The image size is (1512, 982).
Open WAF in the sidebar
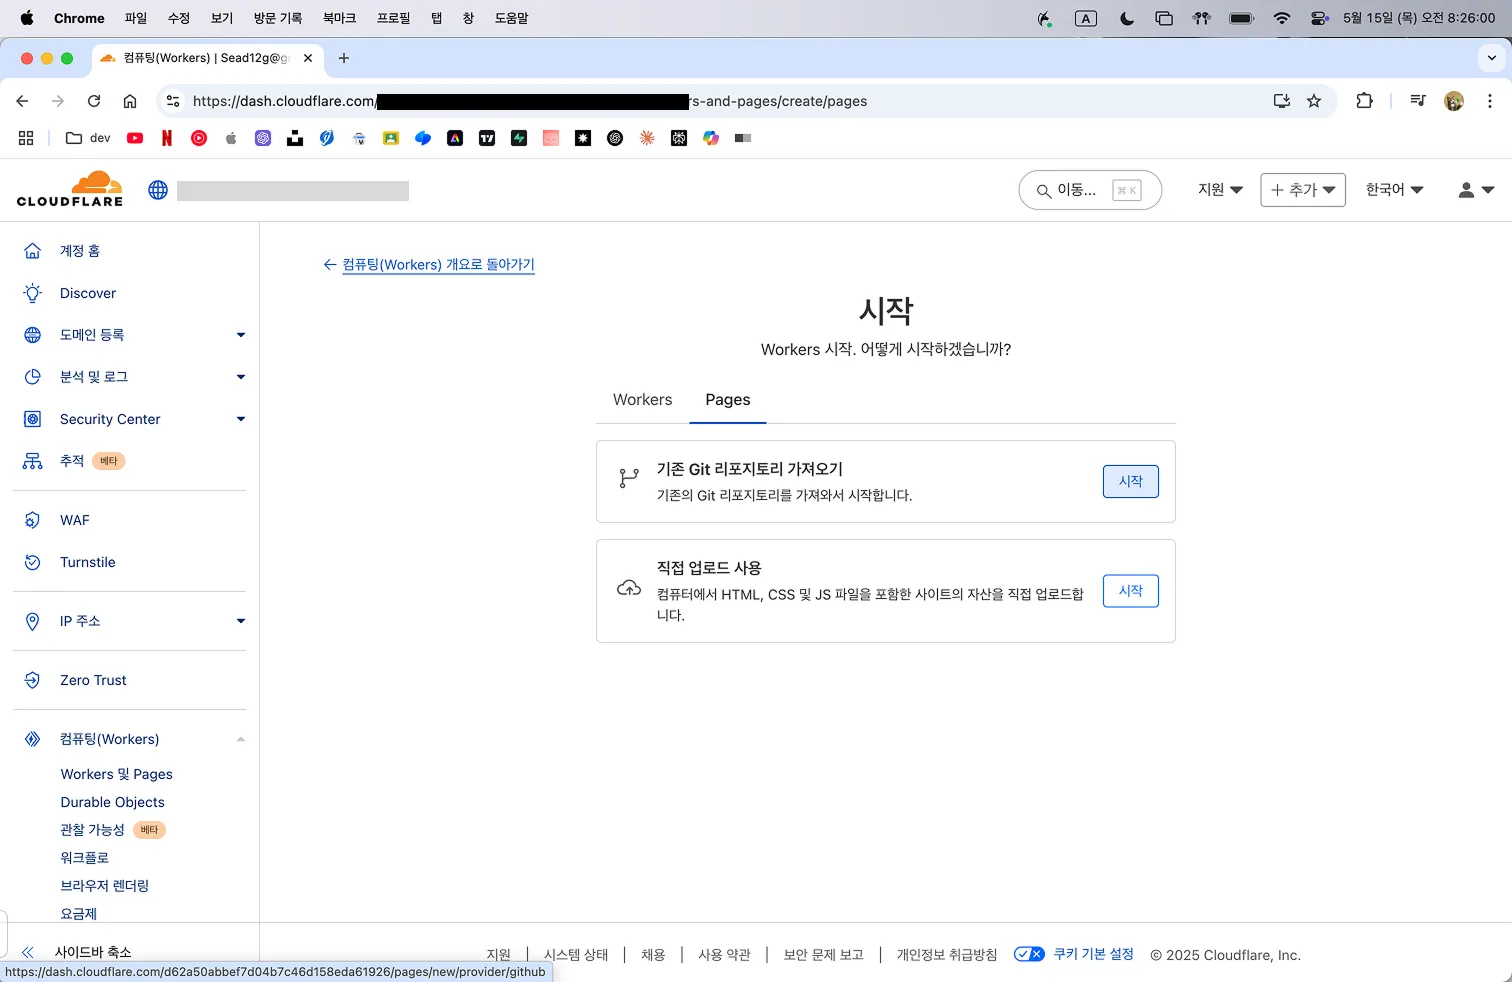[74, 520]
